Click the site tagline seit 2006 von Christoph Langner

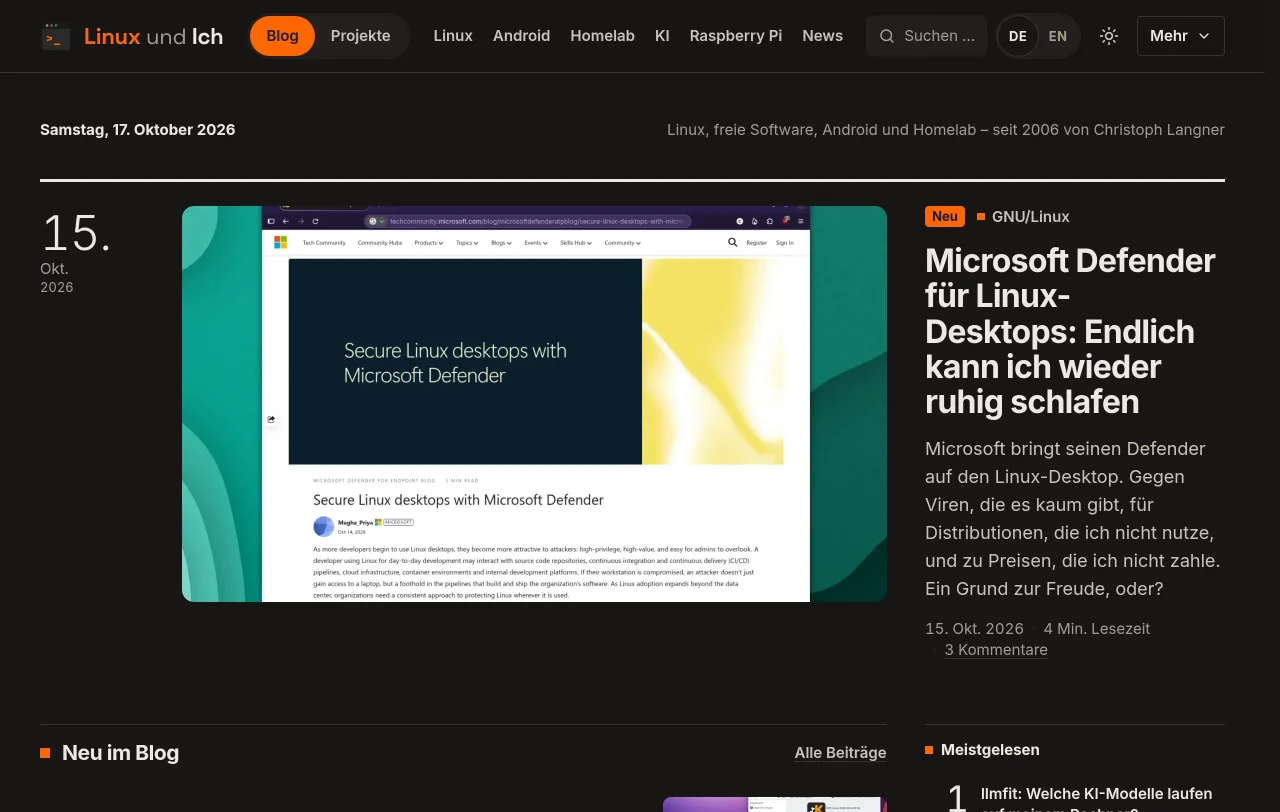point(946,130)
